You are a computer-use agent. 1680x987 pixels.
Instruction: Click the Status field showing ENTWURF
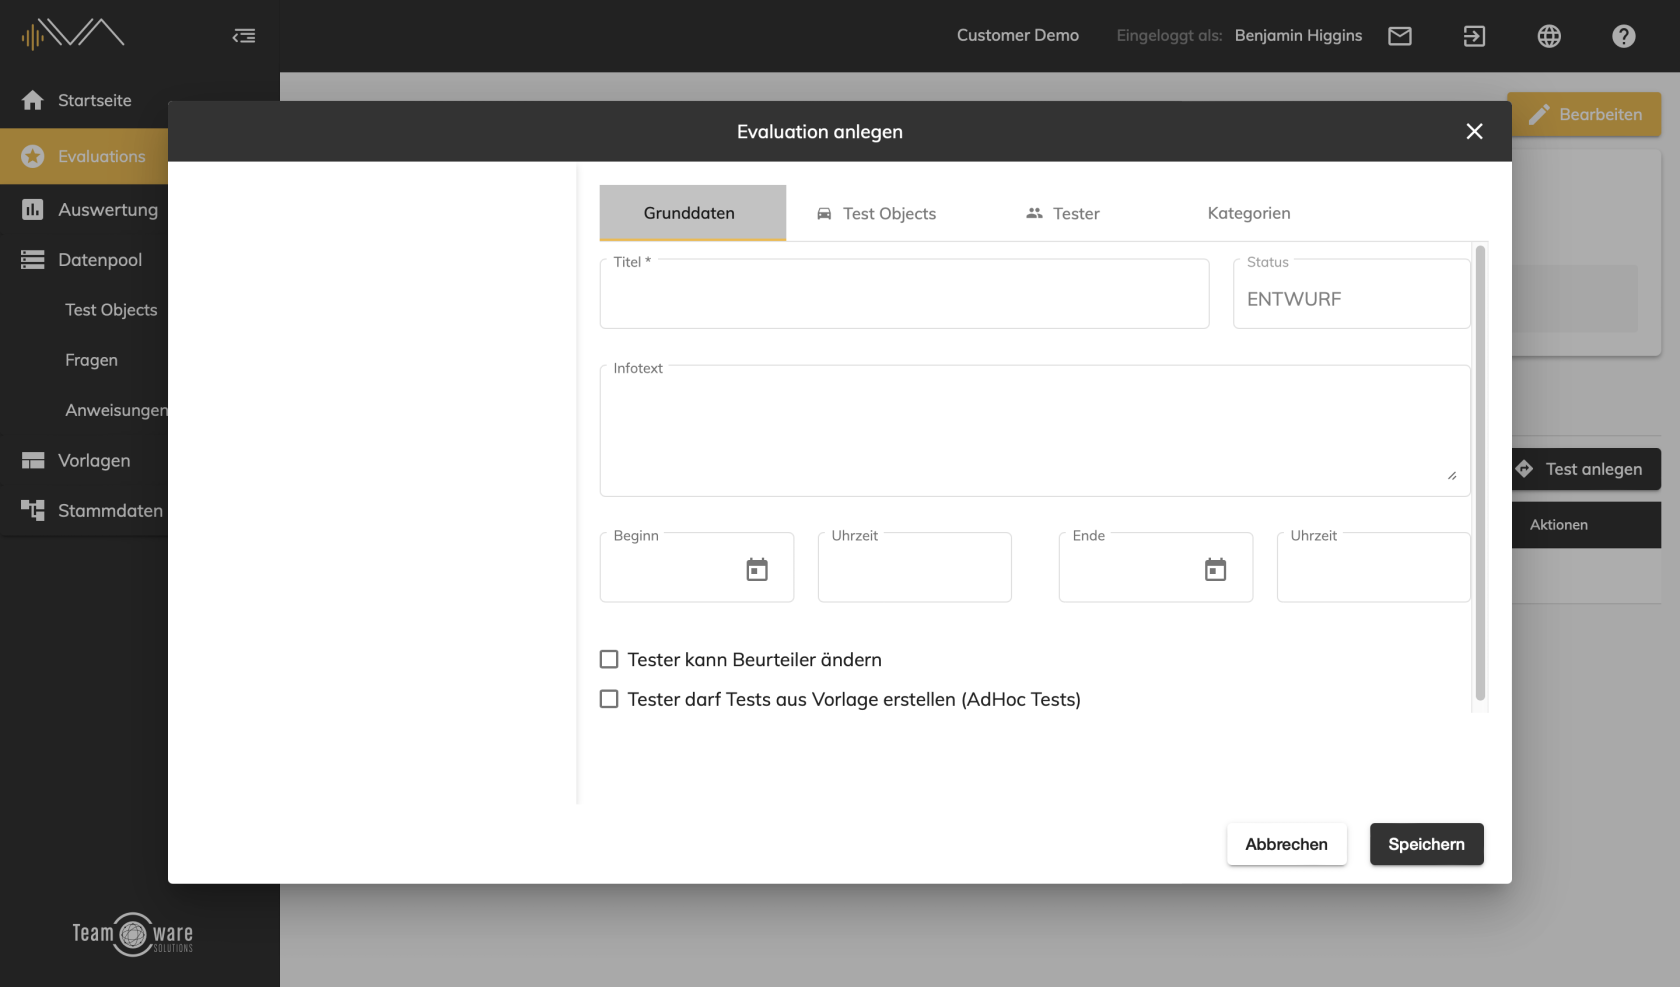1352,294
